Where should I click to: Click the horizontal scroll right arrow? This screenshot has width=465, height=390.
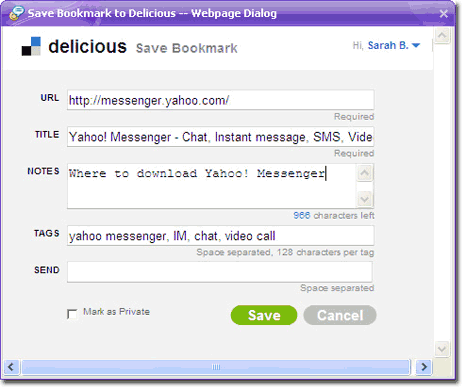point(424,367)
